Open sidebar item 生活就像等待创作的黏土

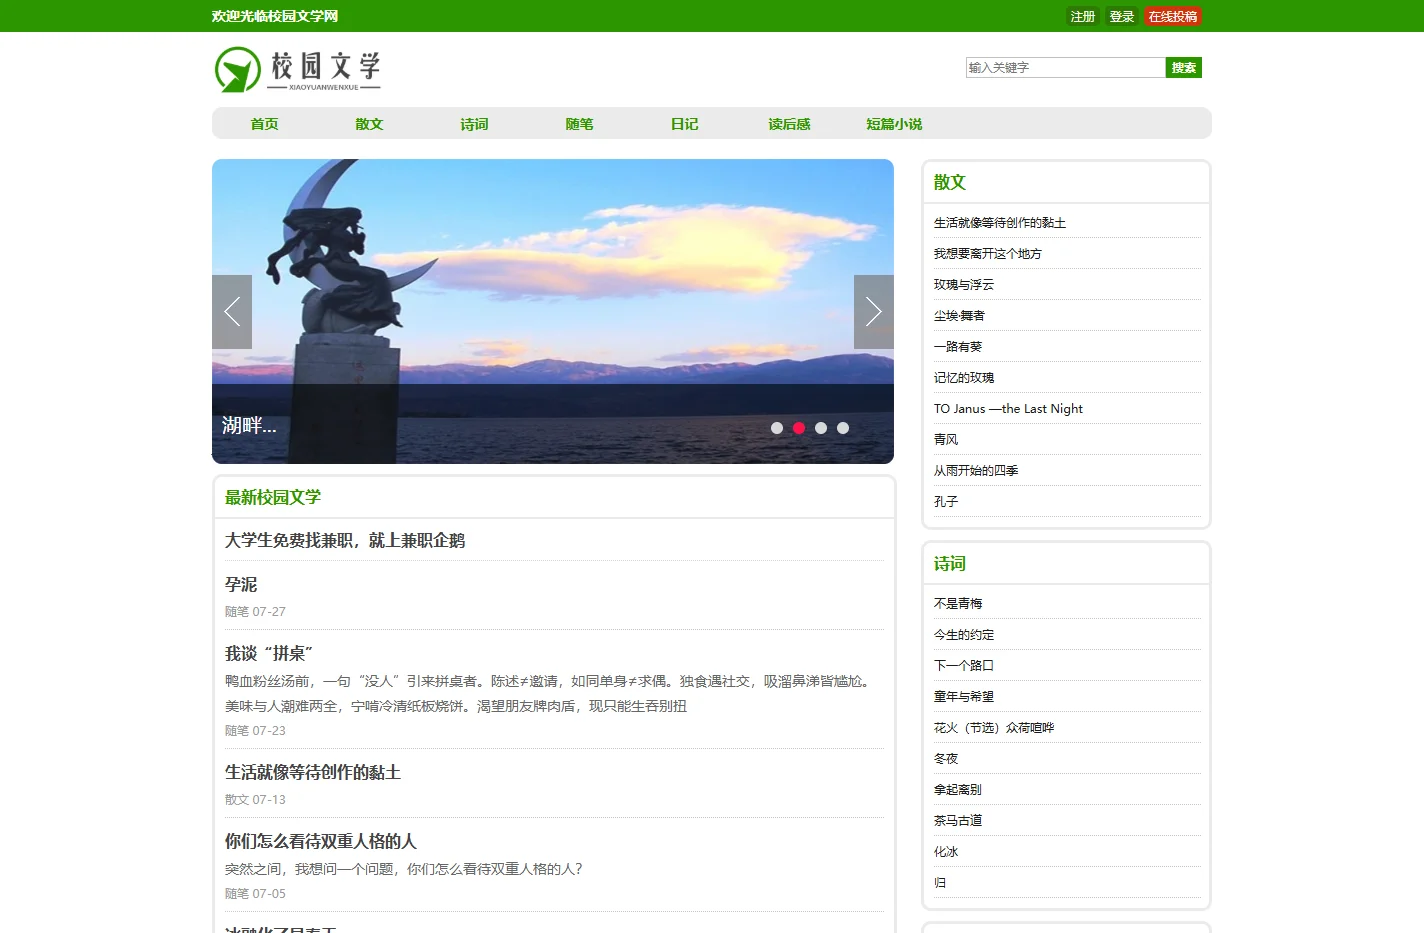(x=1000, y=223)
